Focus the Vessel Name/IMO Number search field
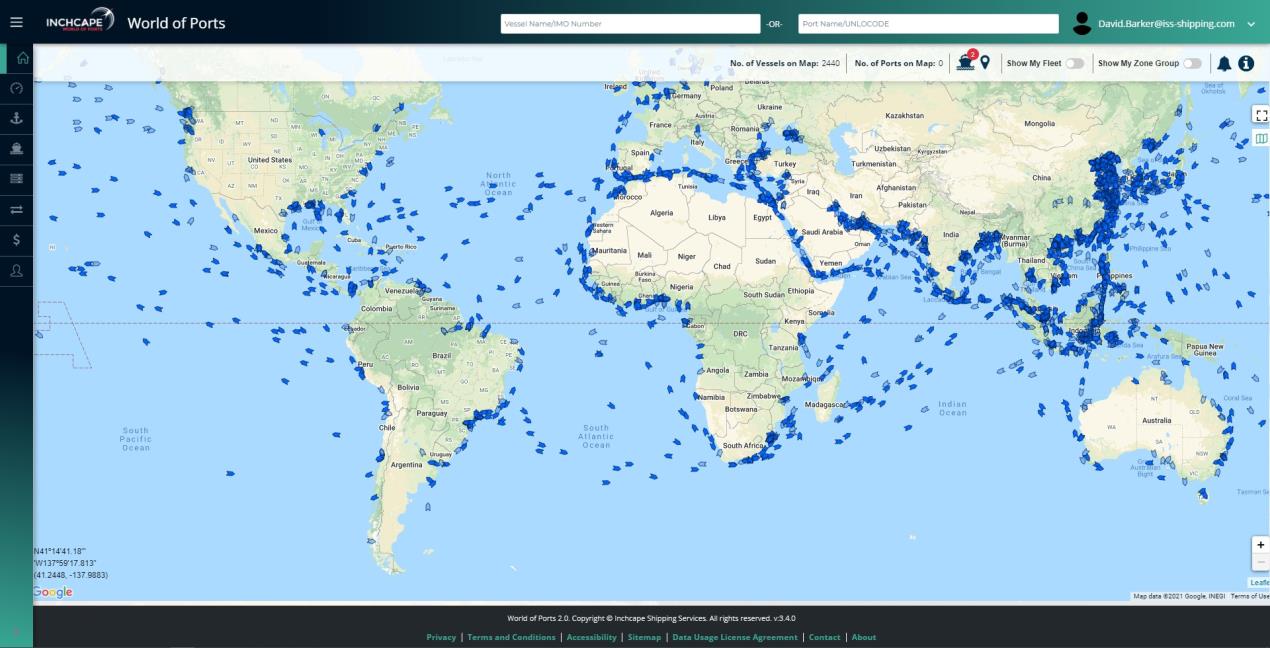This screenshot has height=648, width=1270. pyautogui.click(x=630, y=23)
